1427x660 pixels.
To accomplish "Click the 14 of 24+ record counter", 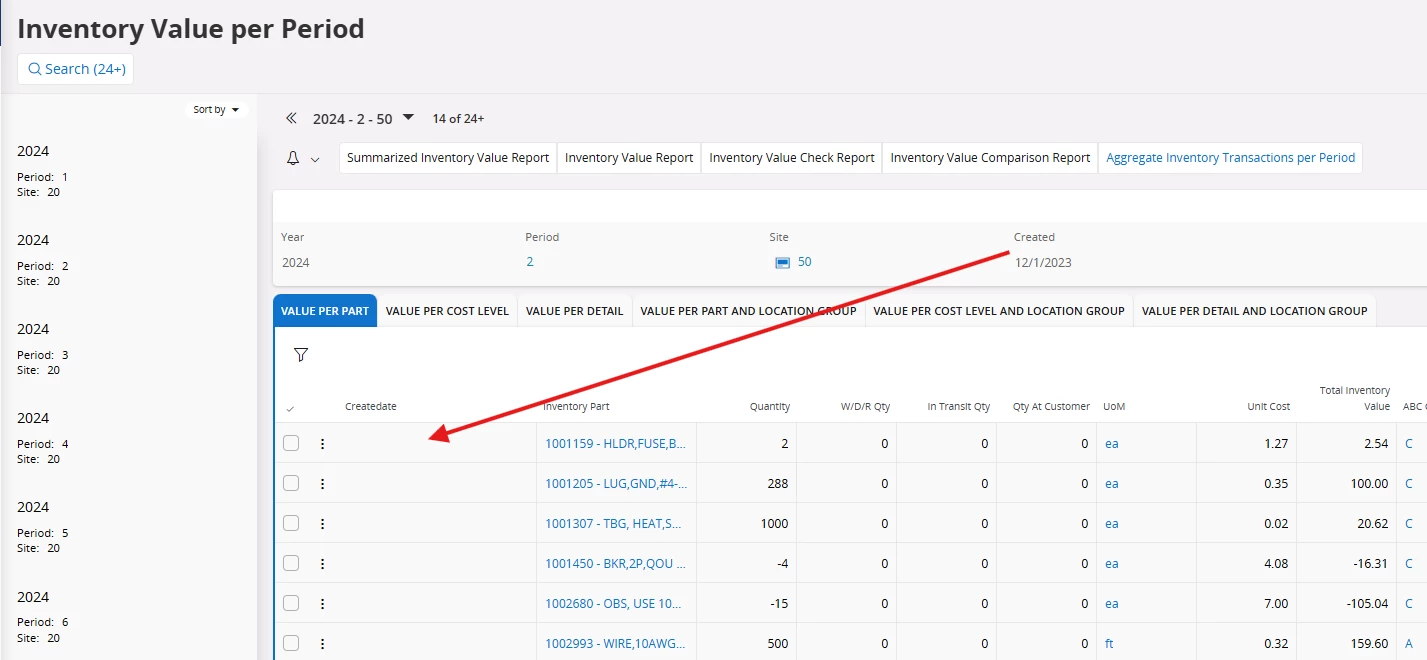I will click(458, 119).
